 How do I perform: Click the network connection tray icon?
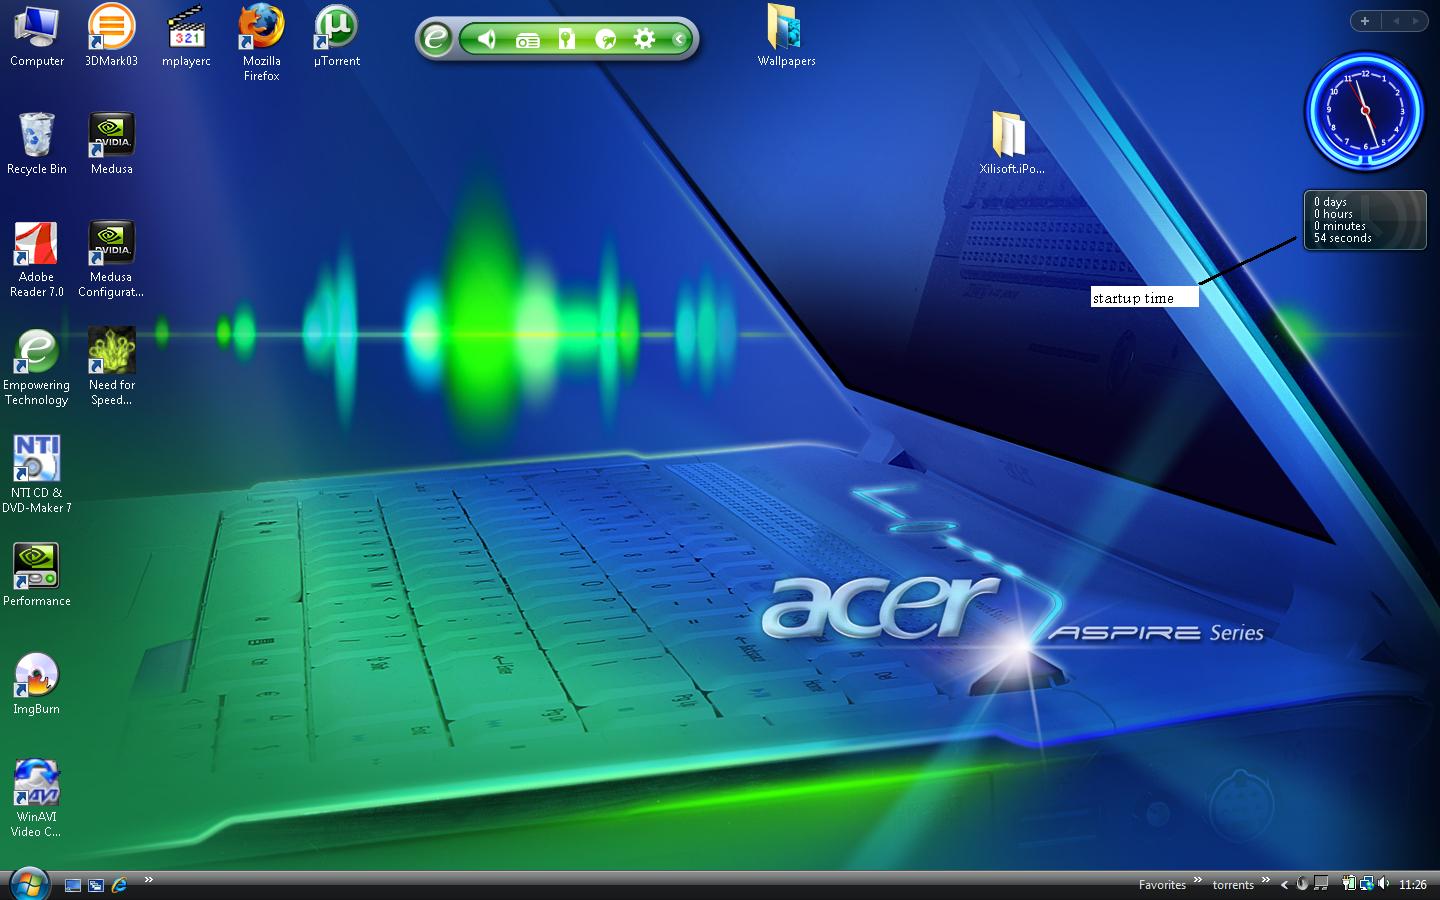1366,883
